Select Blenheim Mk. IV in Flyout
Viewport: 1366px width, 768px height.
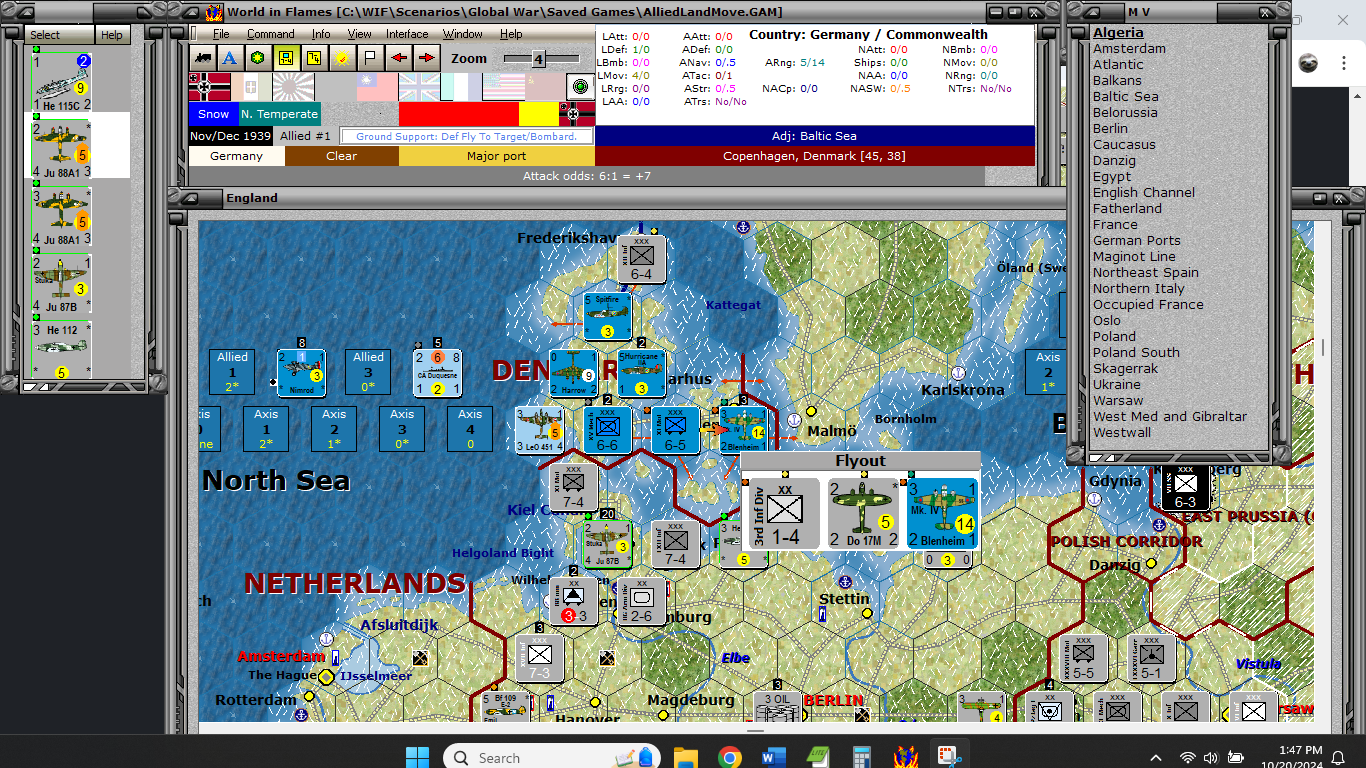click(x=941, y=512)
